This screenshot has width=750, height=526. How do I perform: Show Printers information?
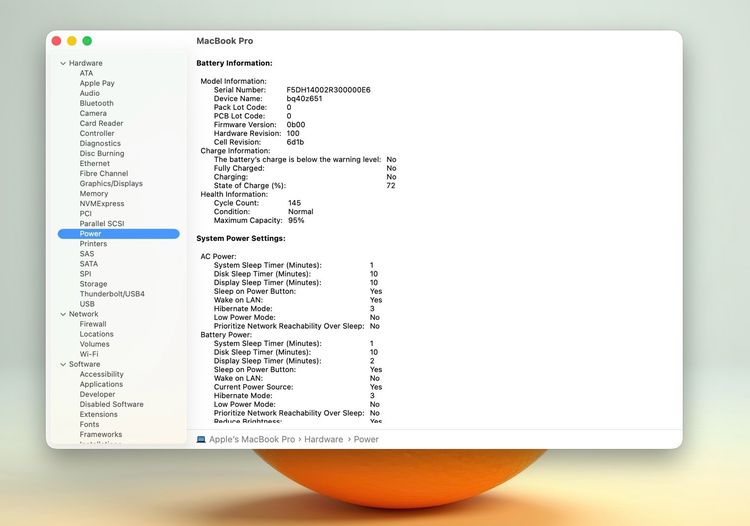(93, 244)
